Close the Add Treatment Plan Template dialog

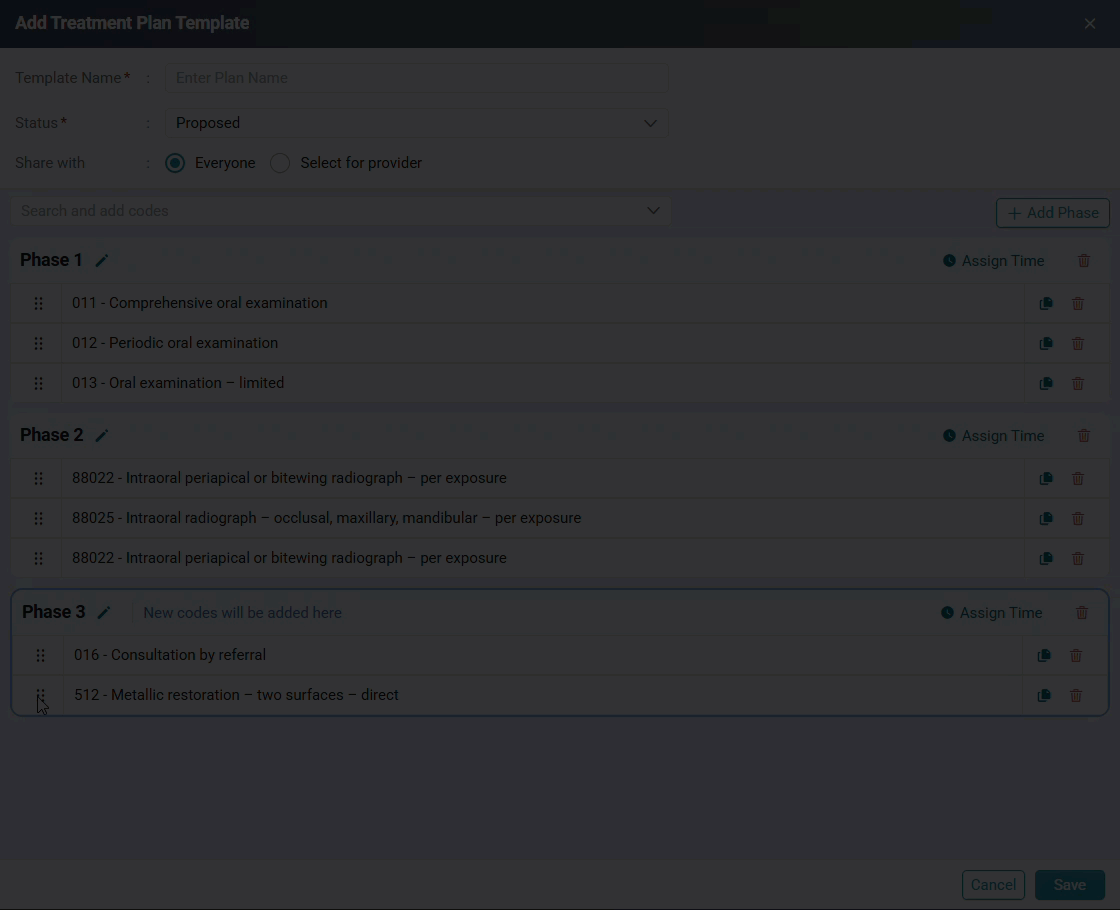tap(1089, 24)
